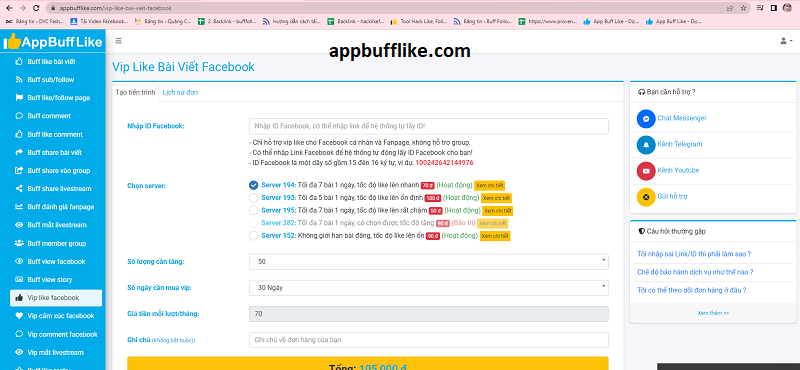
Task: Click the browser address bar URL
Action: coord(115,8)
